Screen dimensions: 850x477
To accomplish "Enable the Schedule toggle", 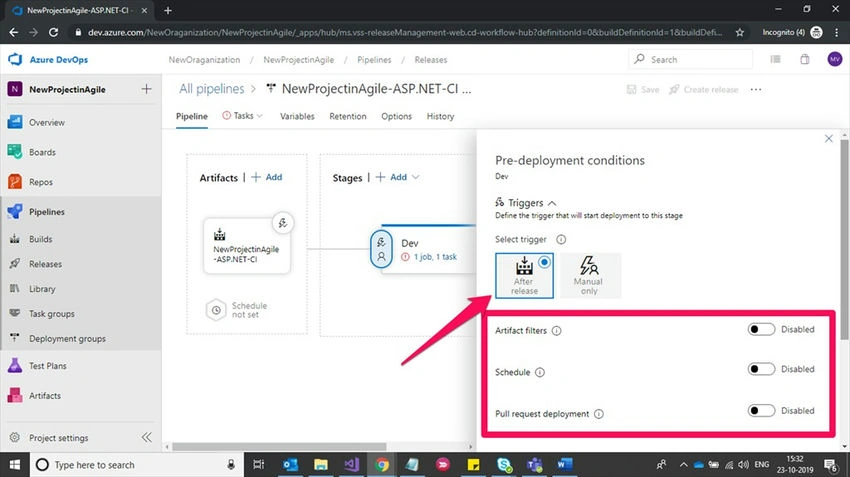I will click(761, 369).
